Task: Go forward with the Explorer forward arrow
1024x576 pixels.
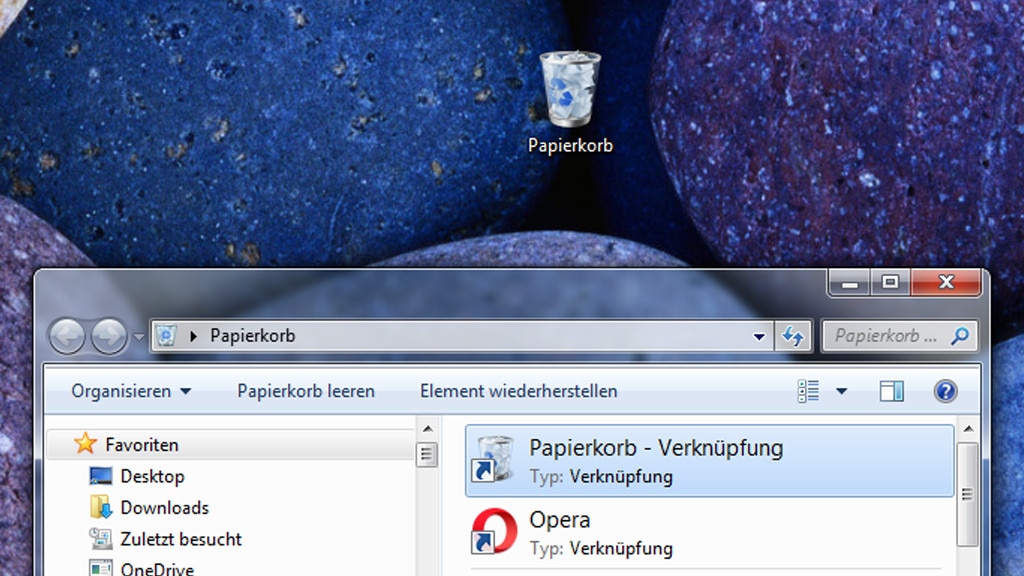Action: (x=109, y=336)
